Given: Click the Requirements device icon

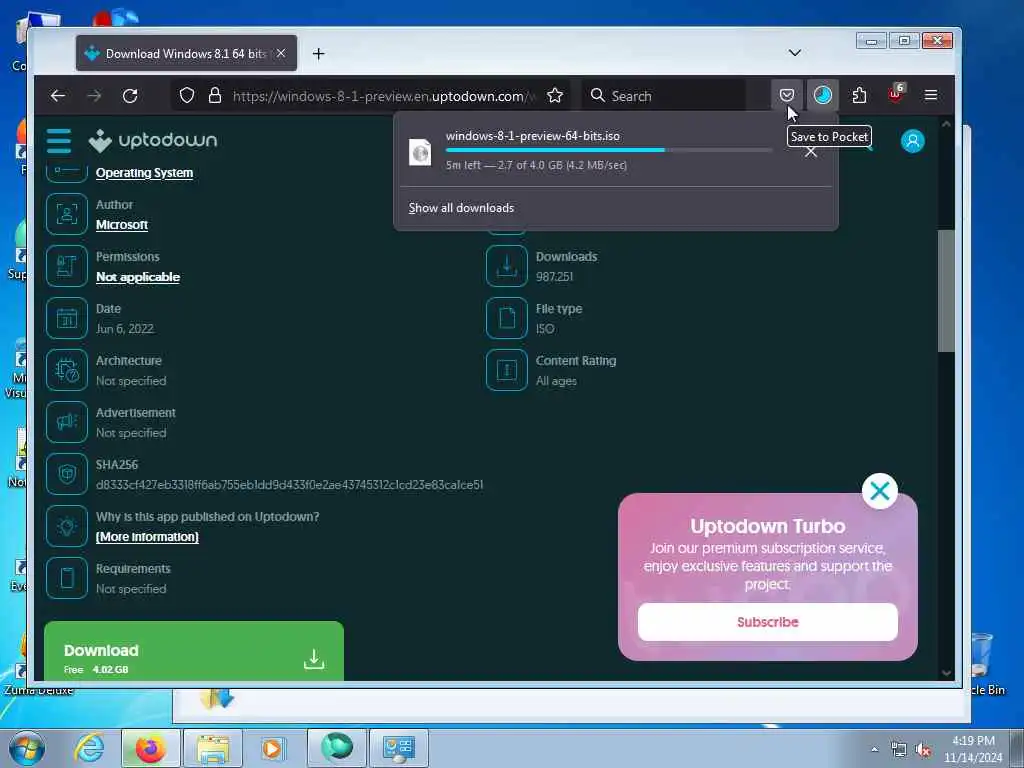Looking at the screenshot, I should coord(67,578).
